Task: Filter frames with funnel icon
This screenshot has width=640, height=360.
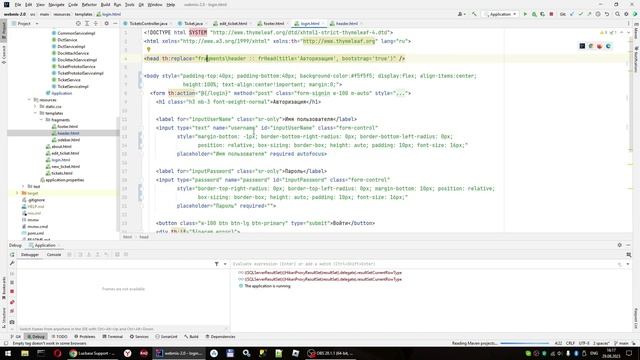Action: pyautogui.click(x=216, y=264)
